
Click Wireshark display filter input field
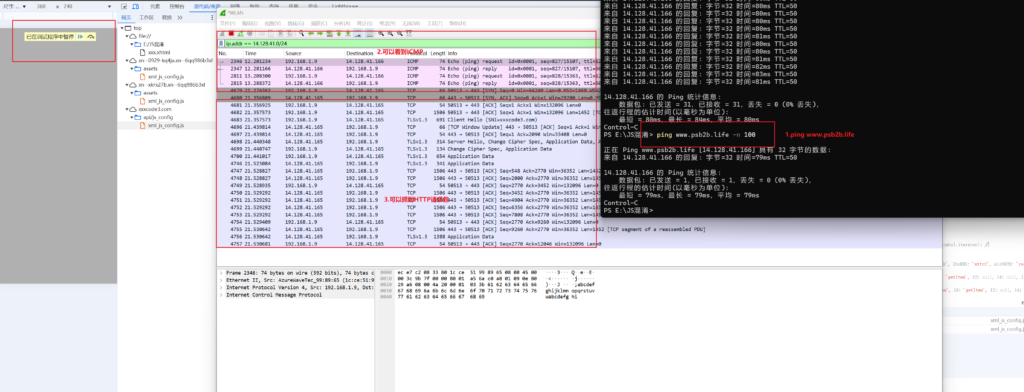pyautogui.click(x=411, y=44)
